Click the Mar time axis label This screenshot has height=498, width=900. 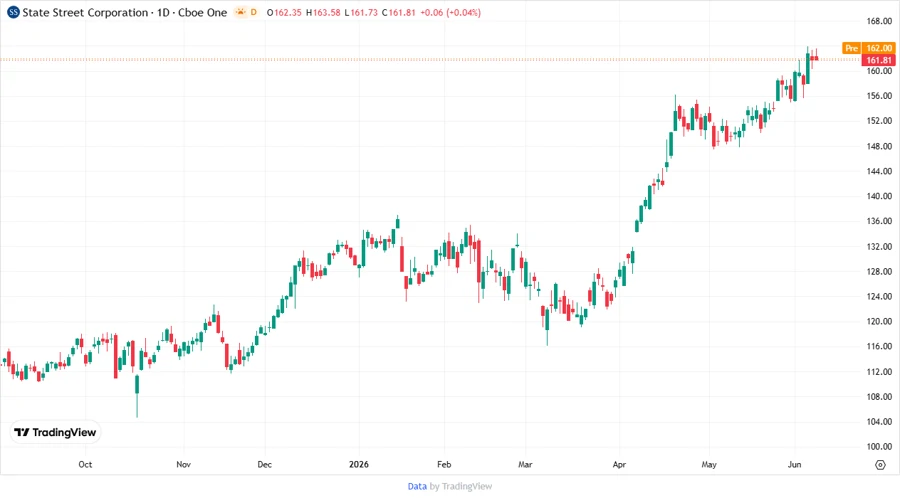coord(525,464)
